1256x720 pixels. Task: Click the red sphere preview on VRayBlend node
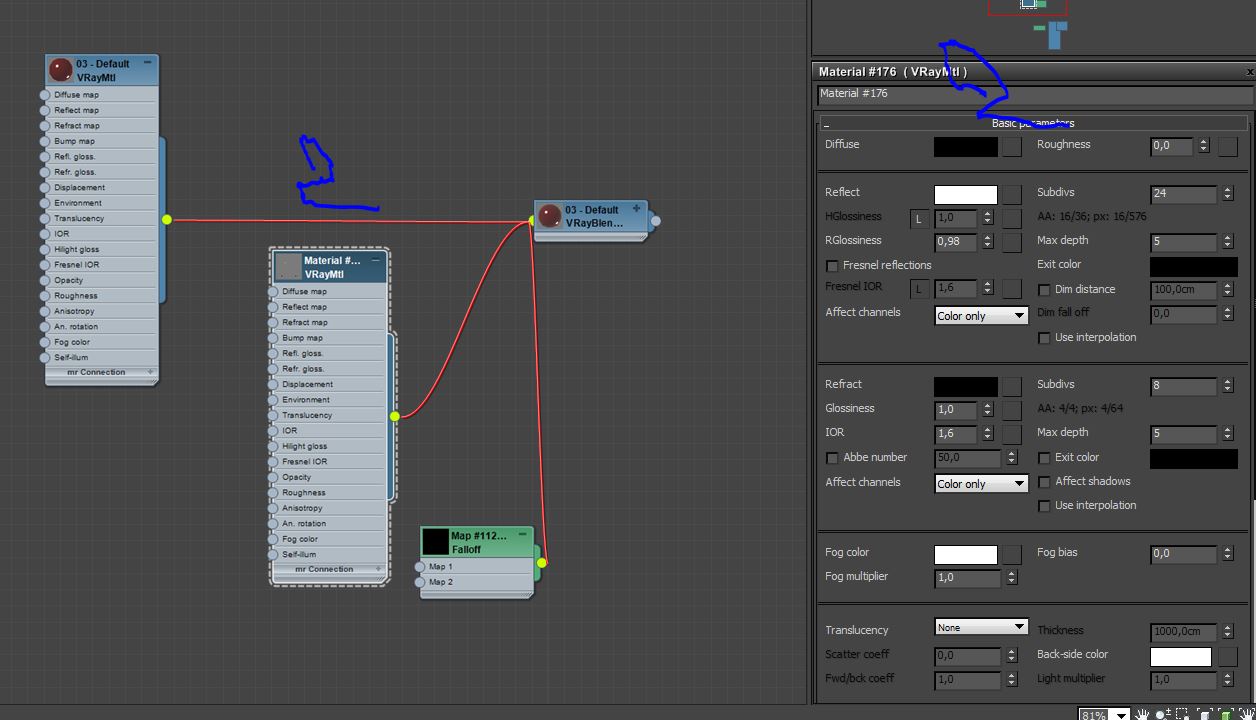[549, 216]
